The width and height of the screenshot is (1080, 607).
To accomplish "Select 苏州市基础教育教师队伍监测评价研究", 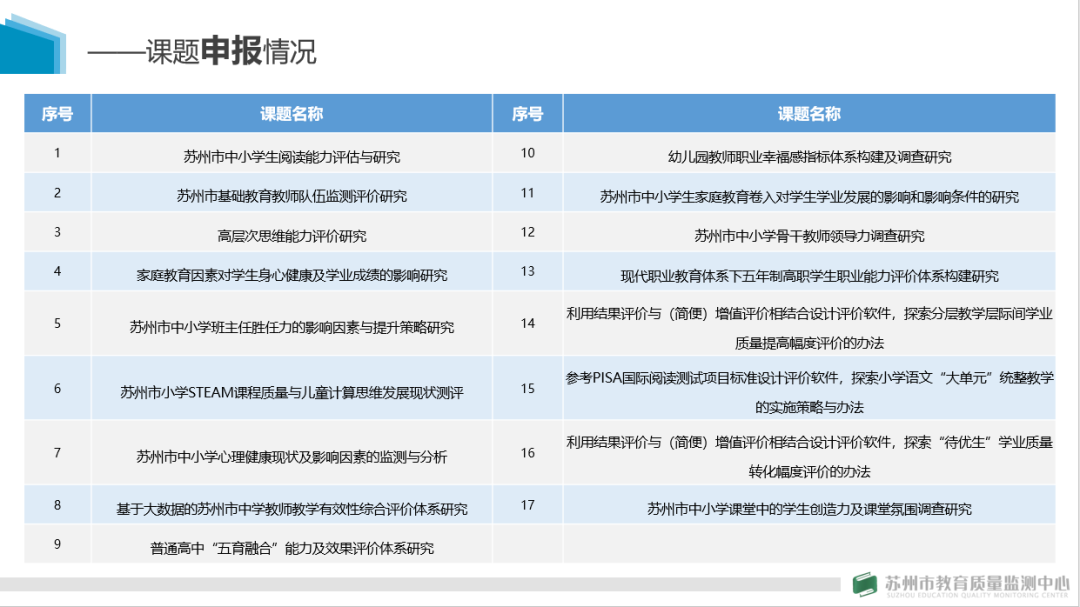I will click(291, 196).
